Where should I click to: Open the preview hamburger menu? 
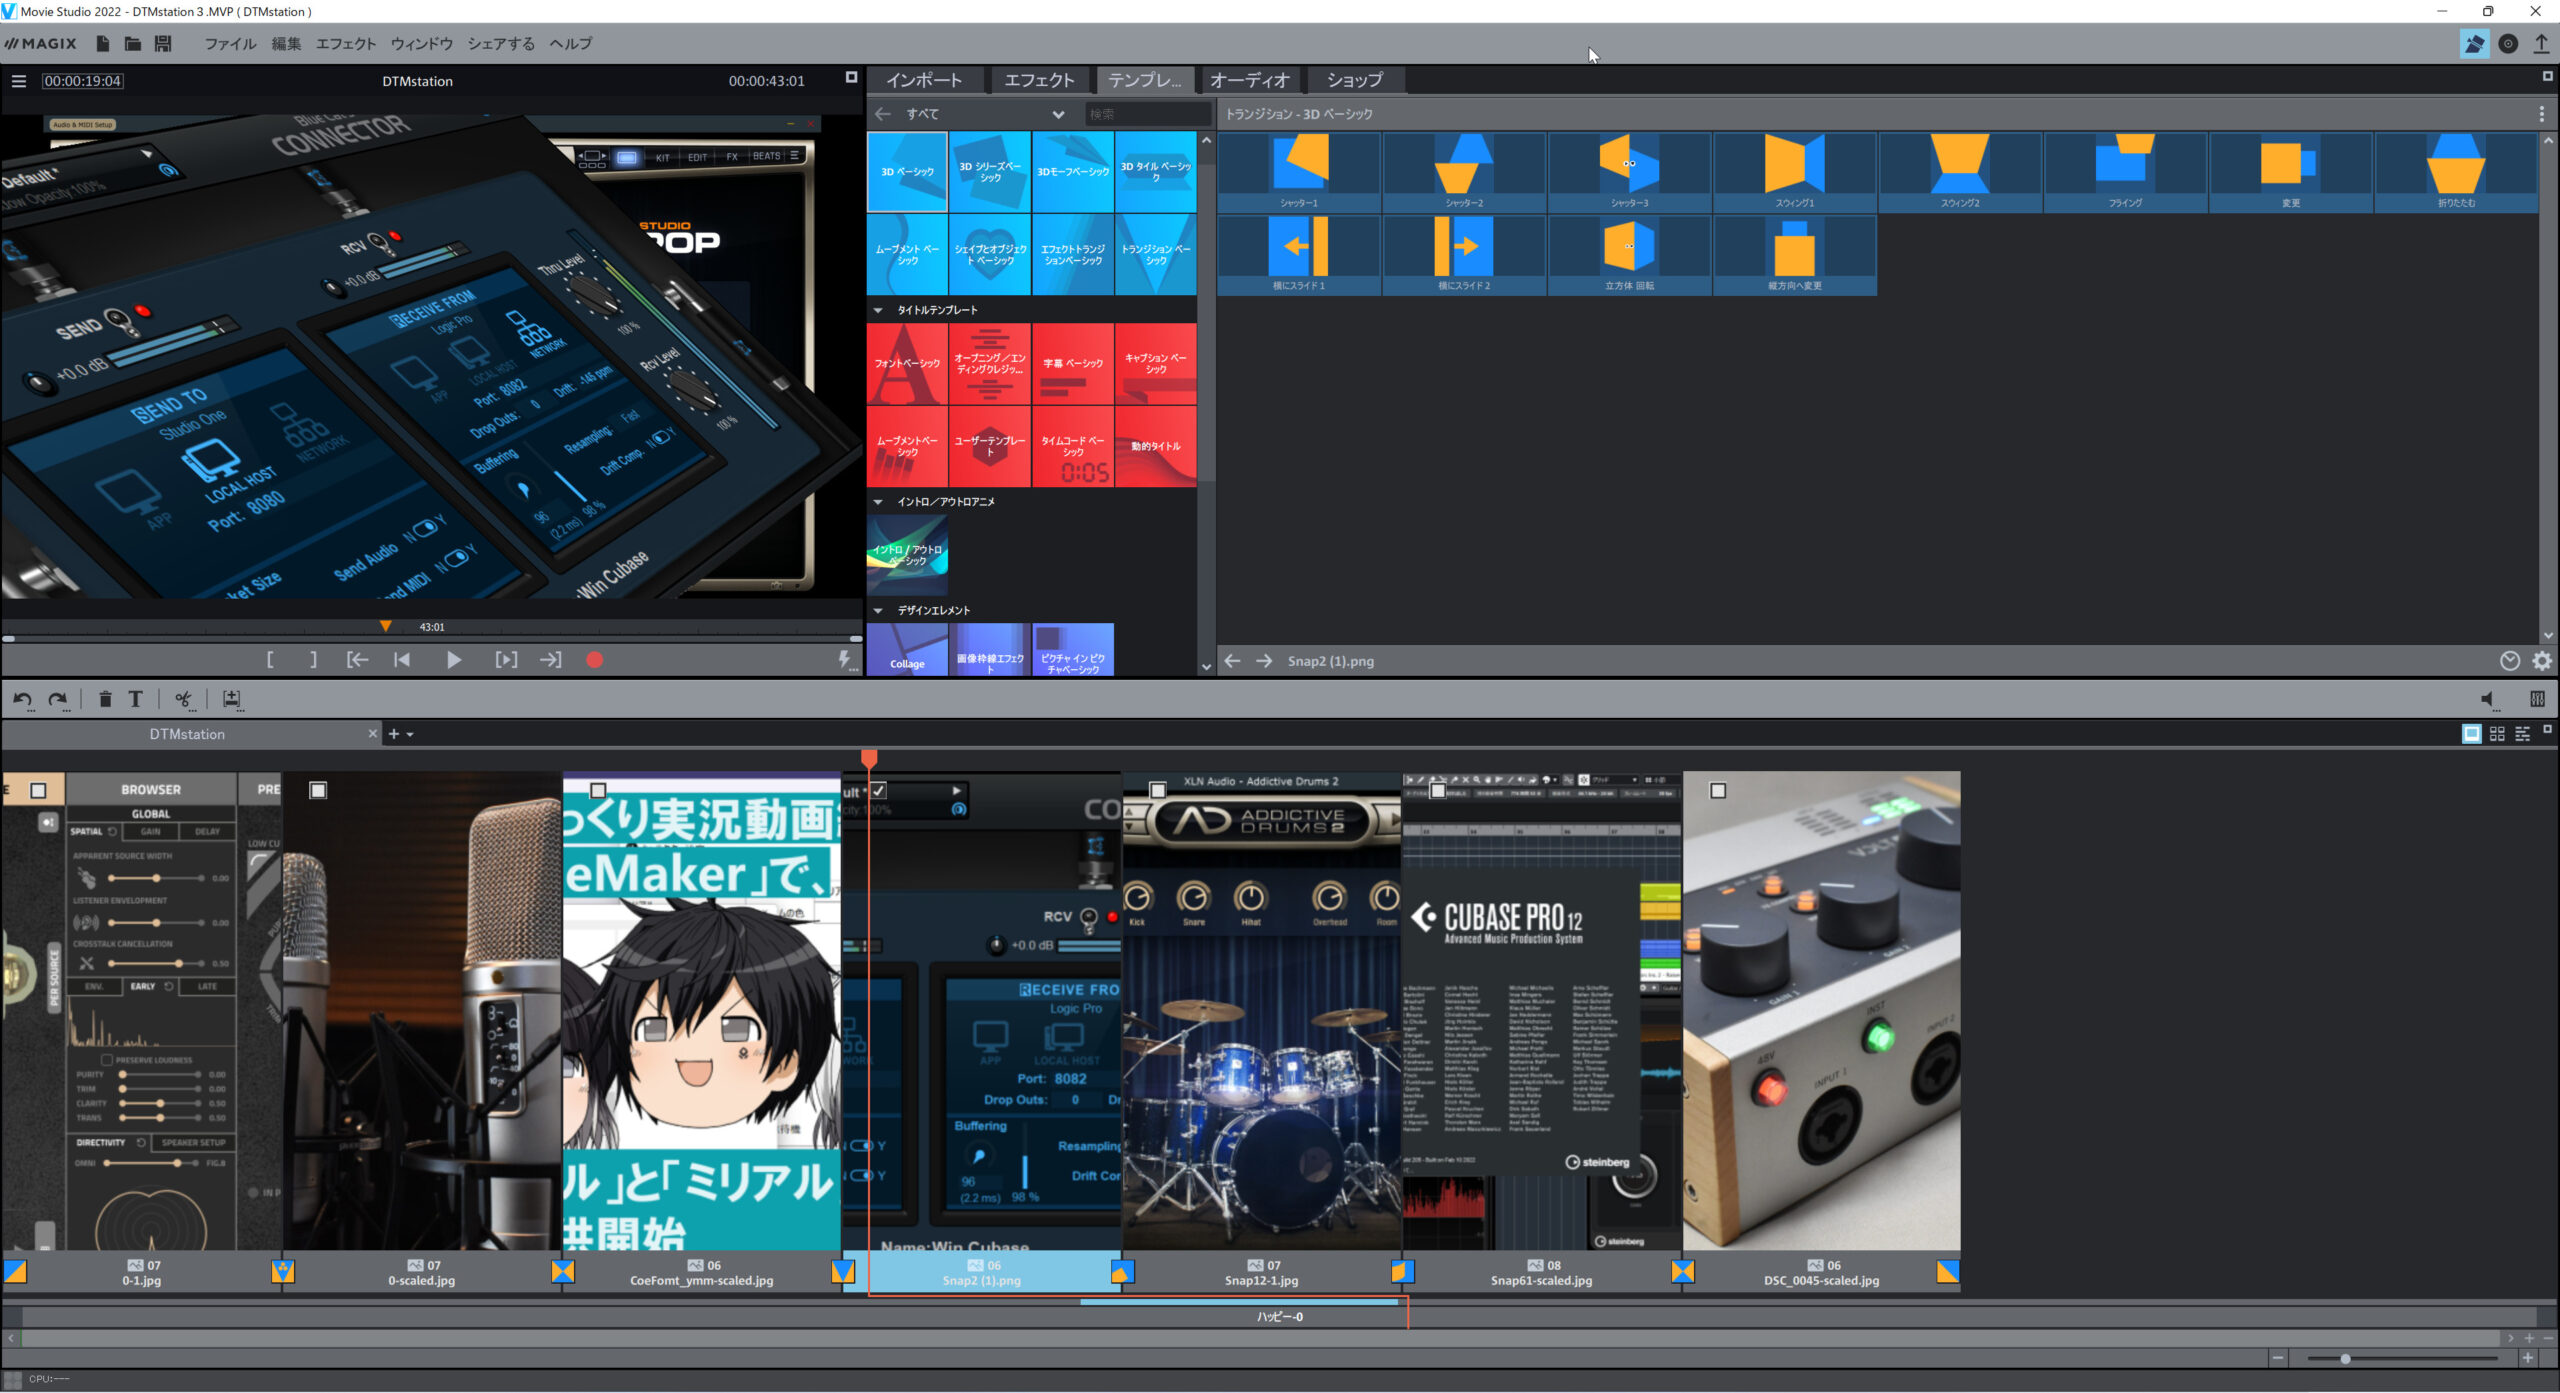click(19, 81)
